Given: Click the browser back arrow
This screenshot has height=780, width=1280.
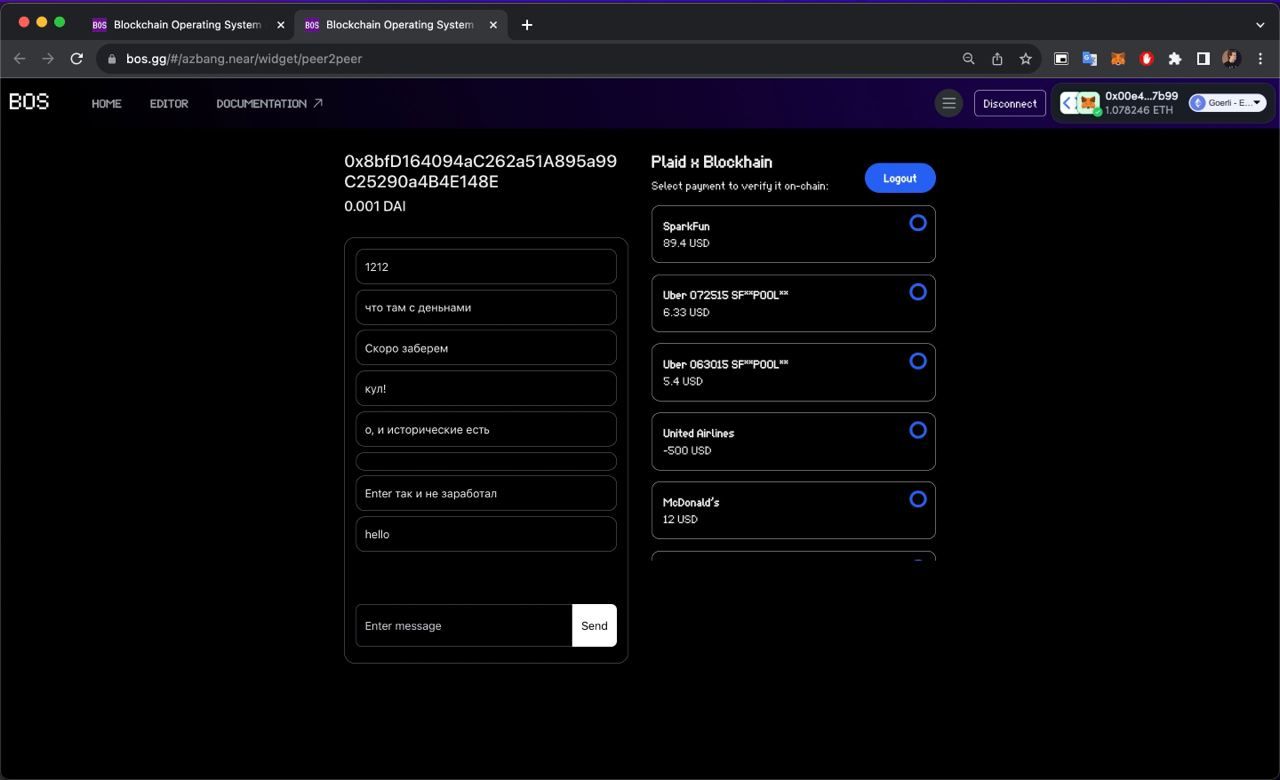Looking at the screenshot, I should [19, 59].
